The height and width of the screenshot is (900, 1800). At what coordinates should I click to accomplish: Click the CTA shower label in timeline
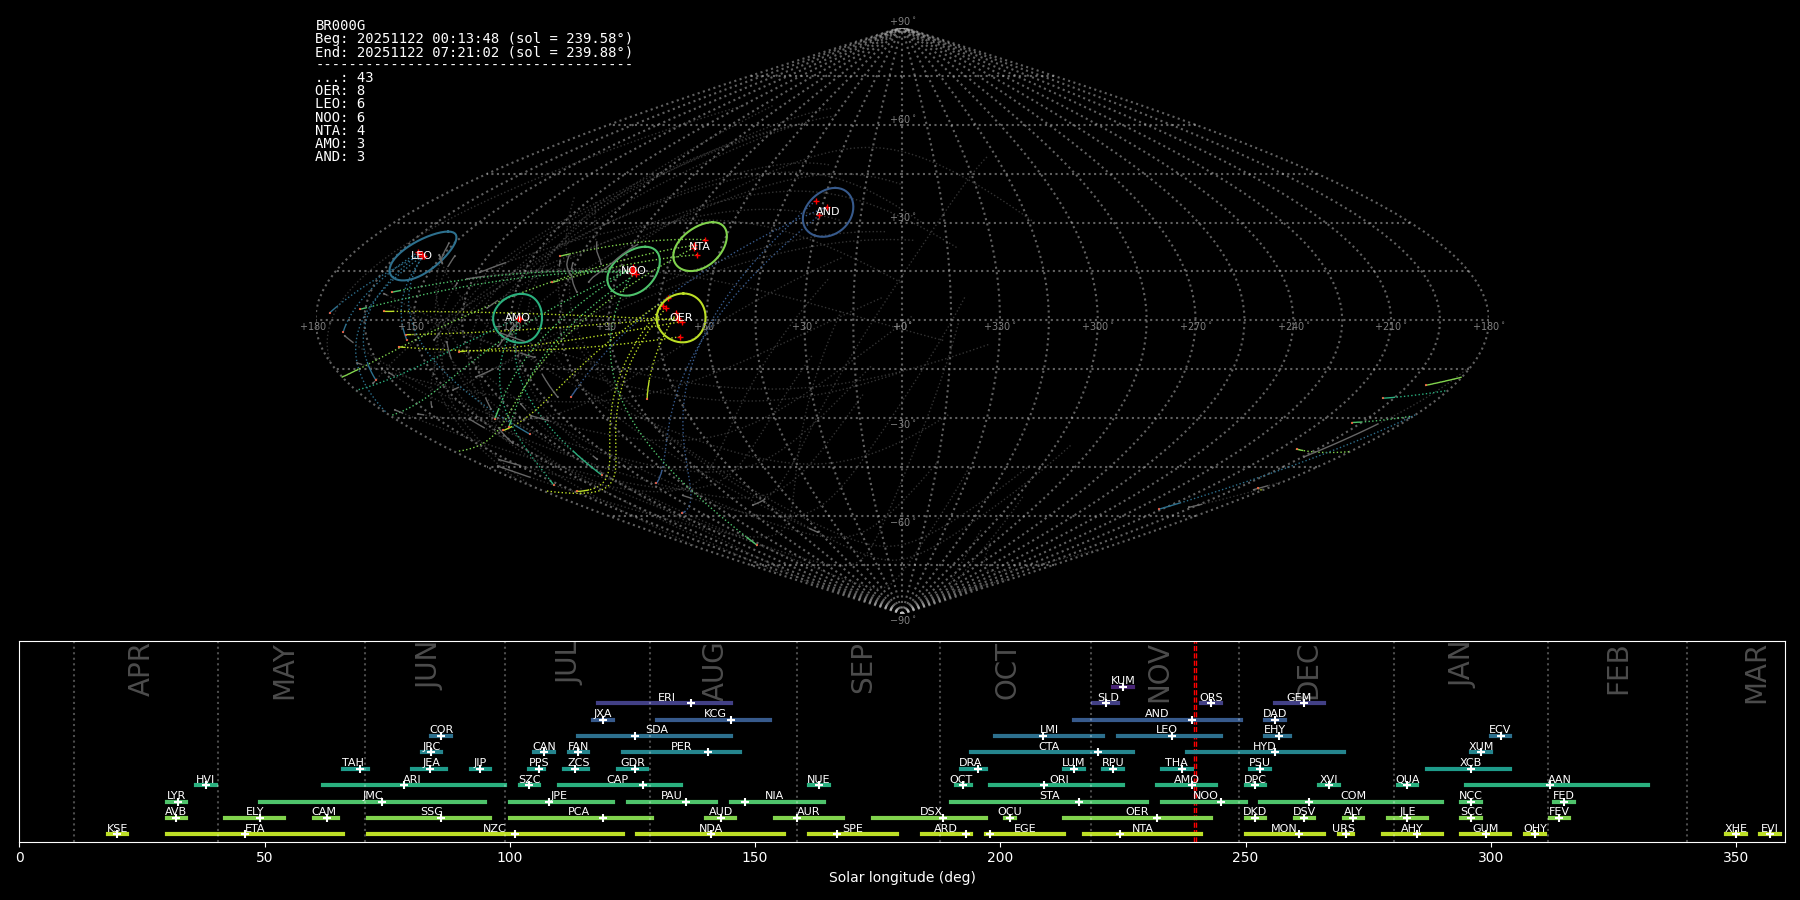pyautogui.click(x=1049, y=746)
